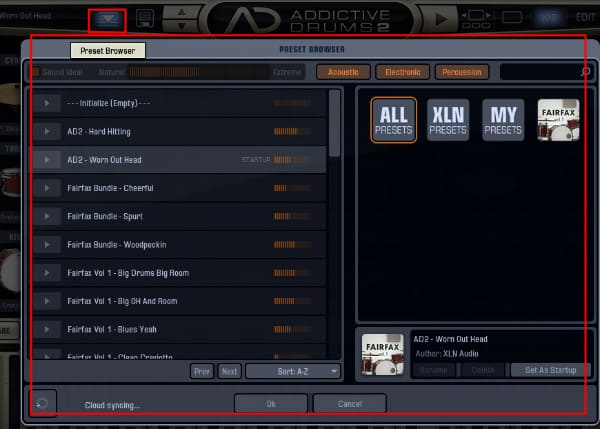The height and width of the screenshot is (429, 600).
Task: Select Fairfax Bundle - Spurt preset
Action: coord(179,217)
